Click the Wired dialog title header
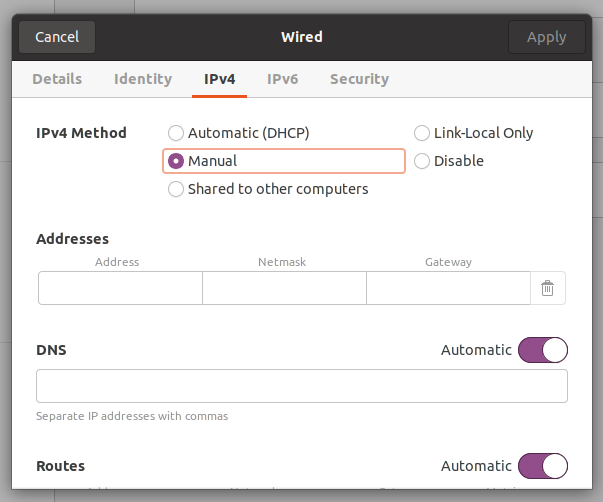The height and width of the screenshot is (502, 603). click(x=302, y=37)
